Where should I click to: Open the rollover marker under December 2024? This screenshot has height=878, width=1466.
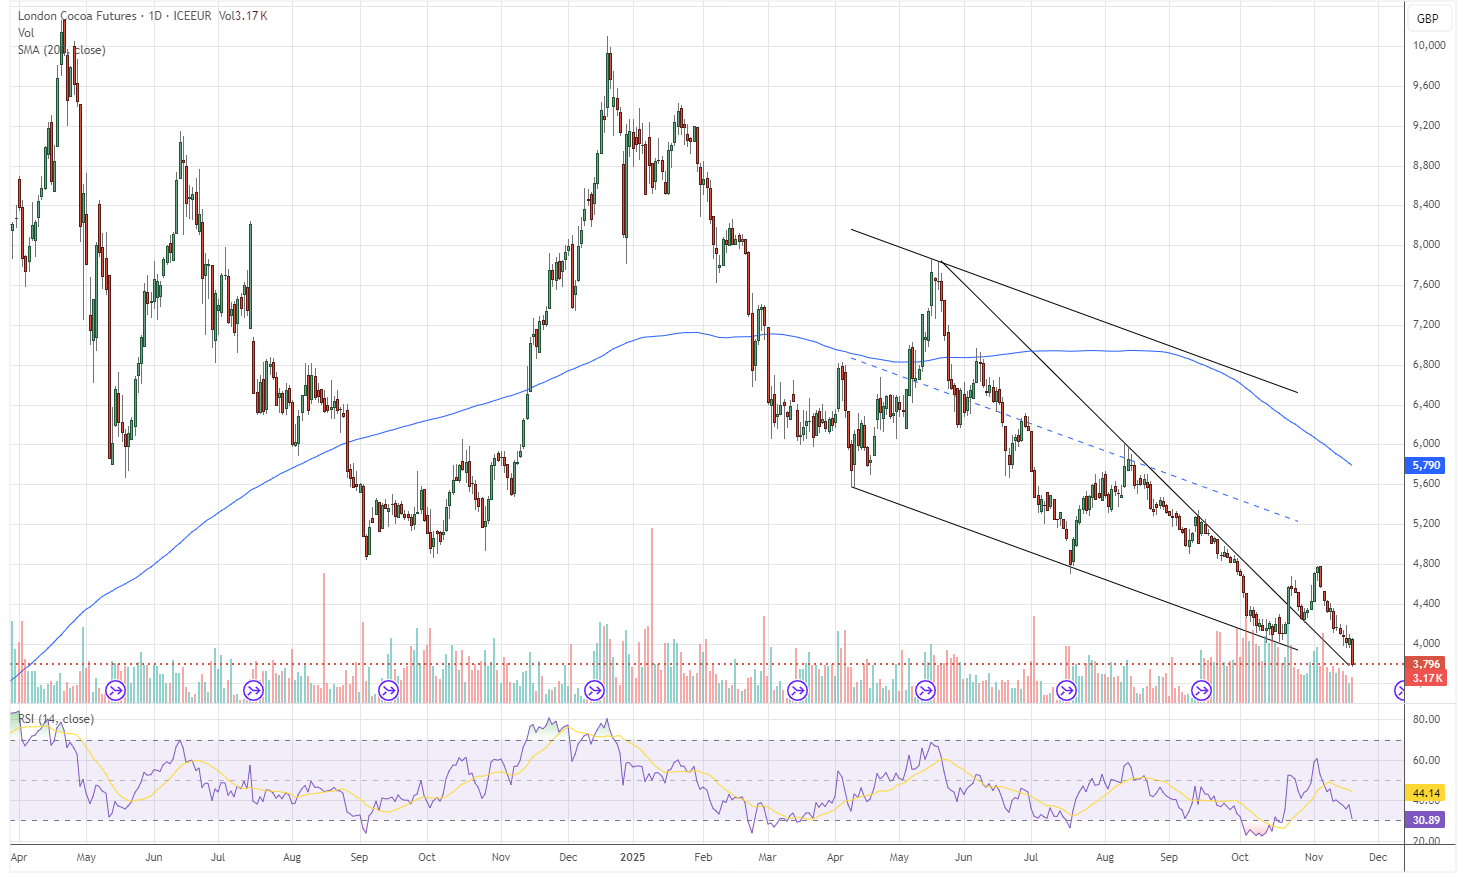[594, 689]
